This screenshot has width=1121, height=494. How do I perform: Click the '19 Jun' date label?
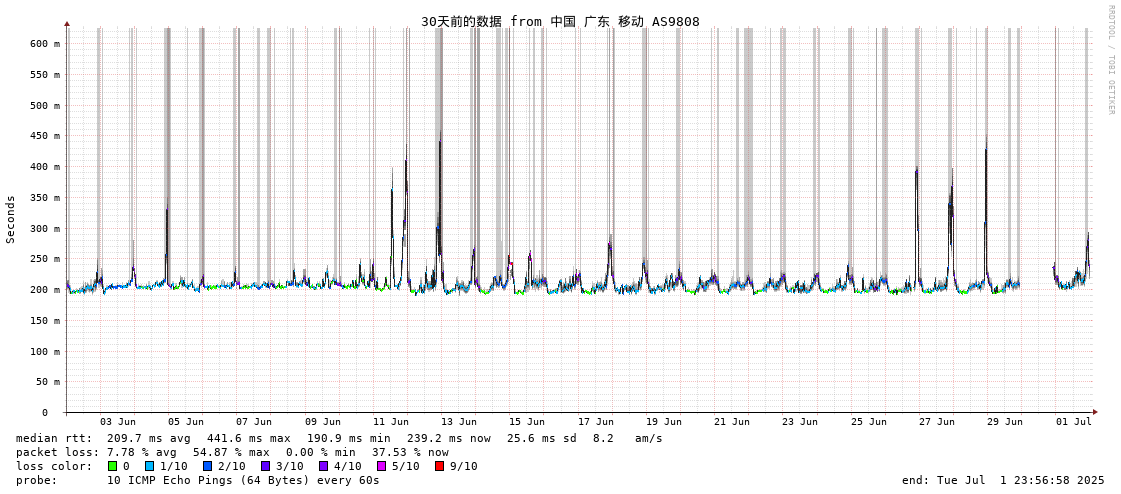pos(664,422)
